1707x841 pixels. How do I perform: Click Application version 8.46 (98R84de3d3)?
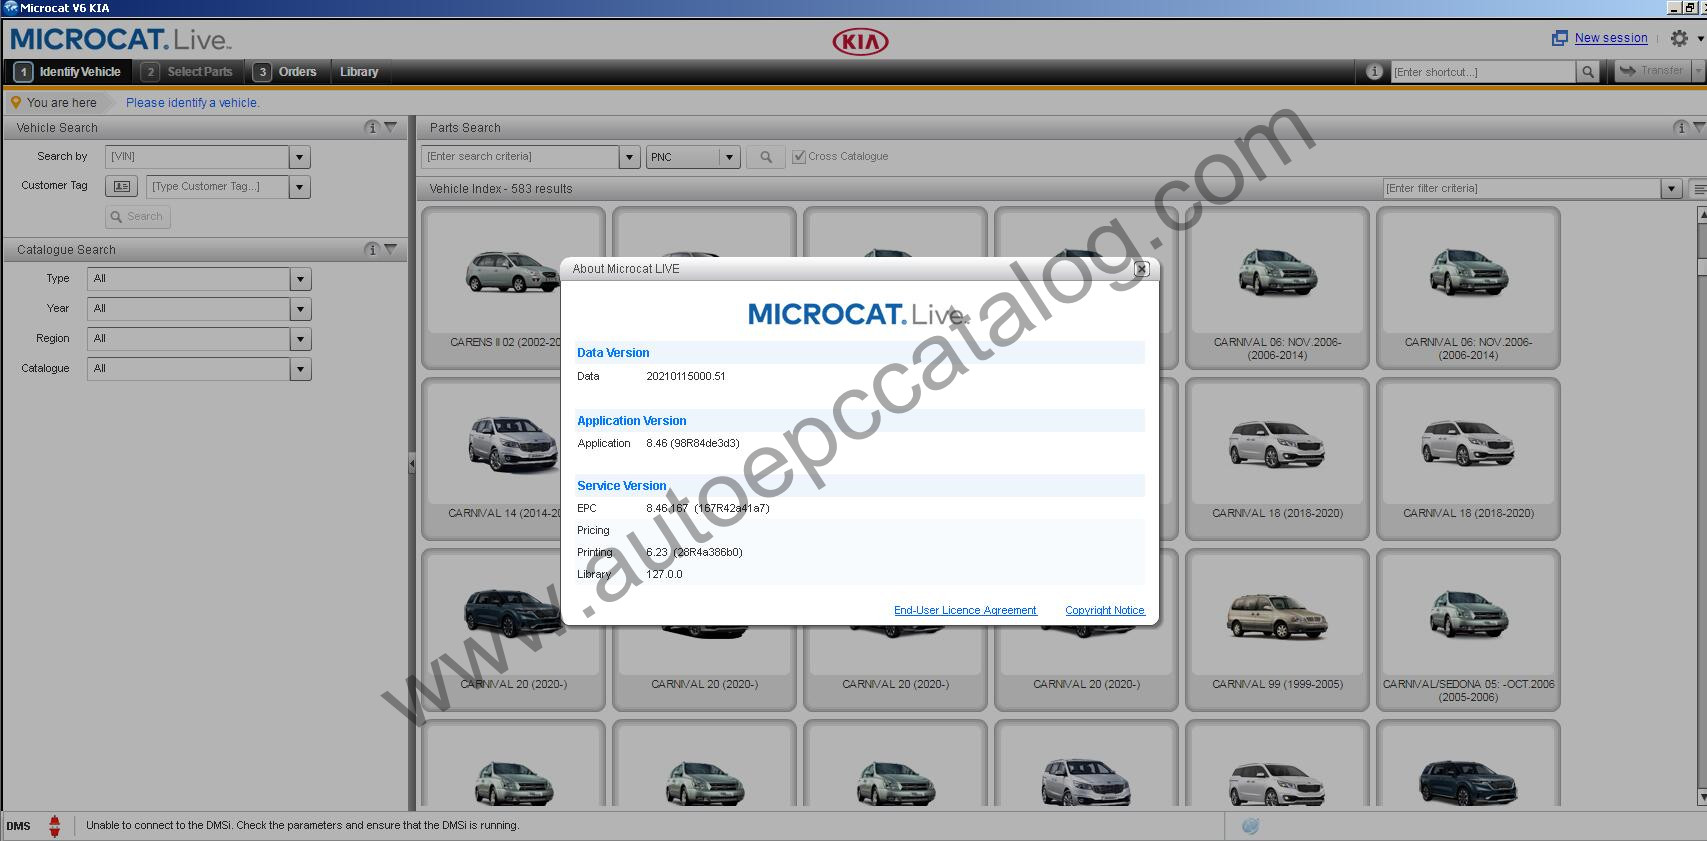tap(693, 443)
